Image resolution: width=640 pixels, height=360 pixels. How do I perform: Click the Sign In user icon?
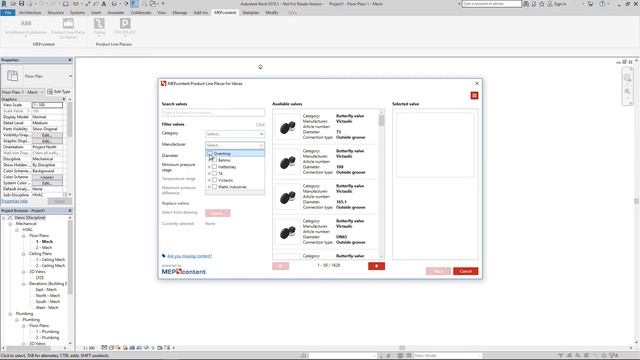pos(550,4)
